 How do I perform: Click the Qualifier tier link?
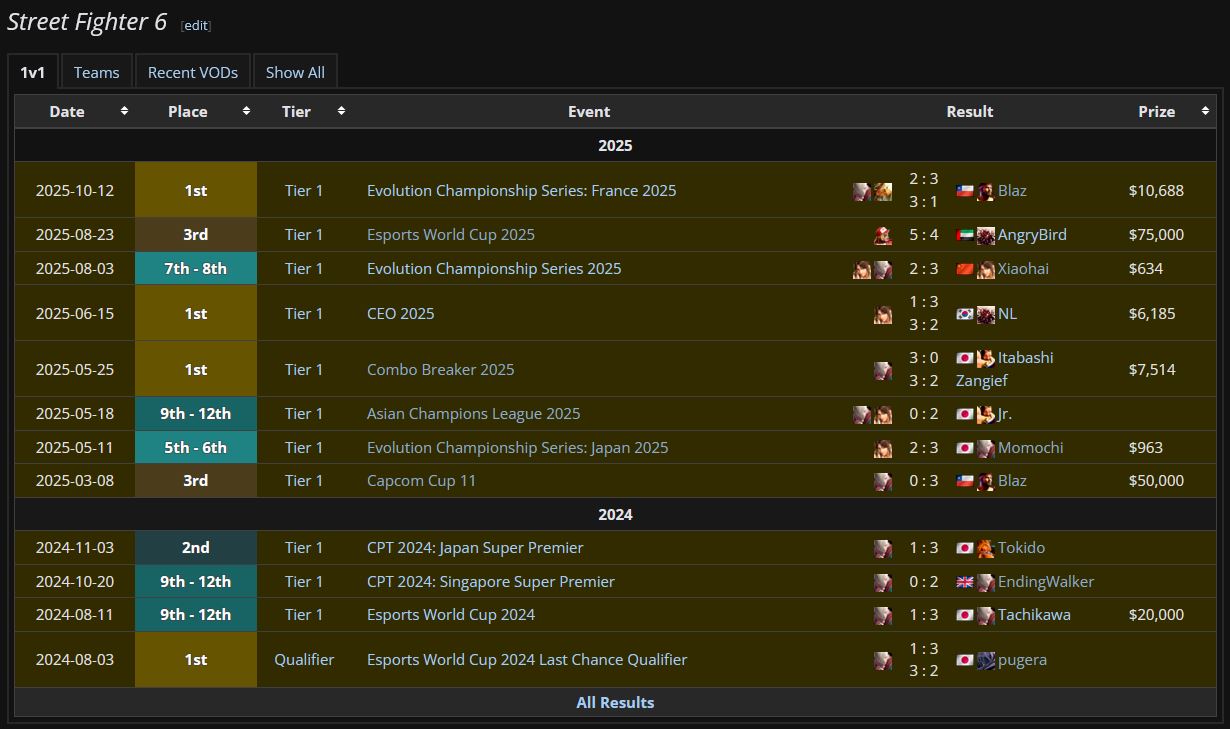tap(304, 660)
